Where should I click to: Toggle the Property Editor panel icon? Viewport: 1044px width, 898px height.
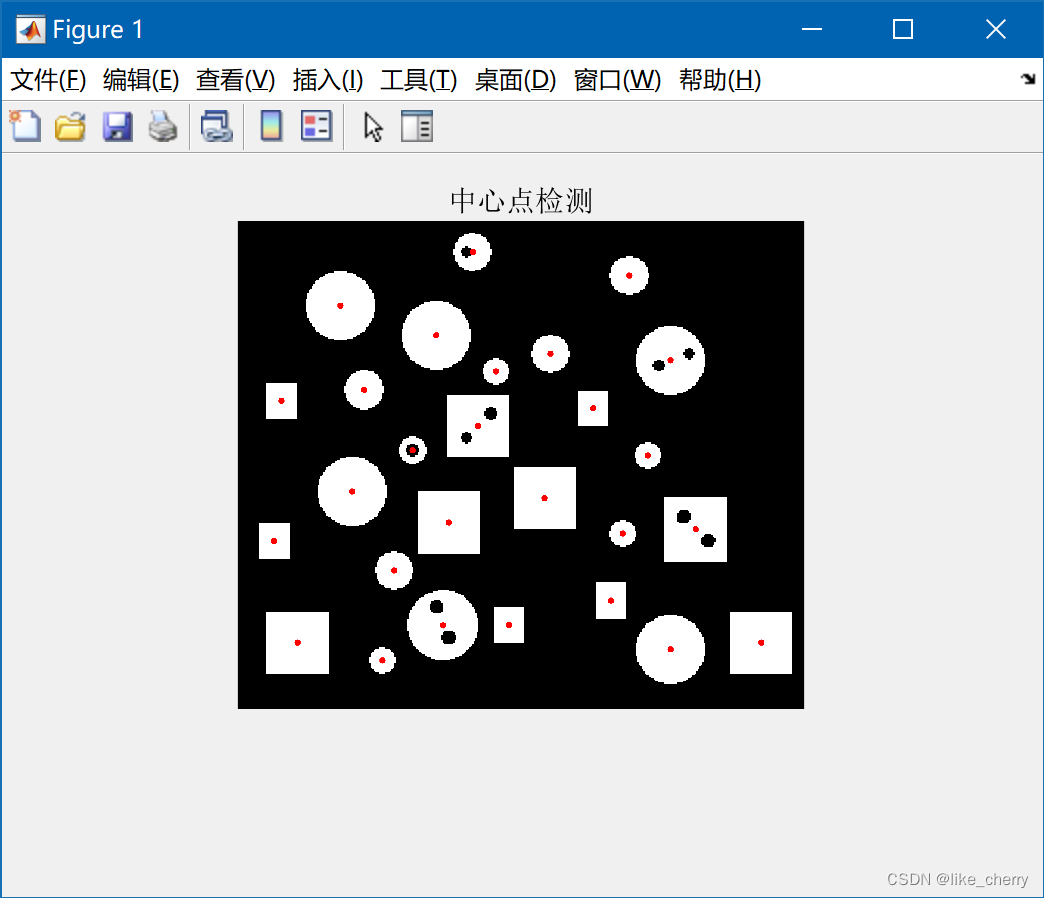coord(417,126)
